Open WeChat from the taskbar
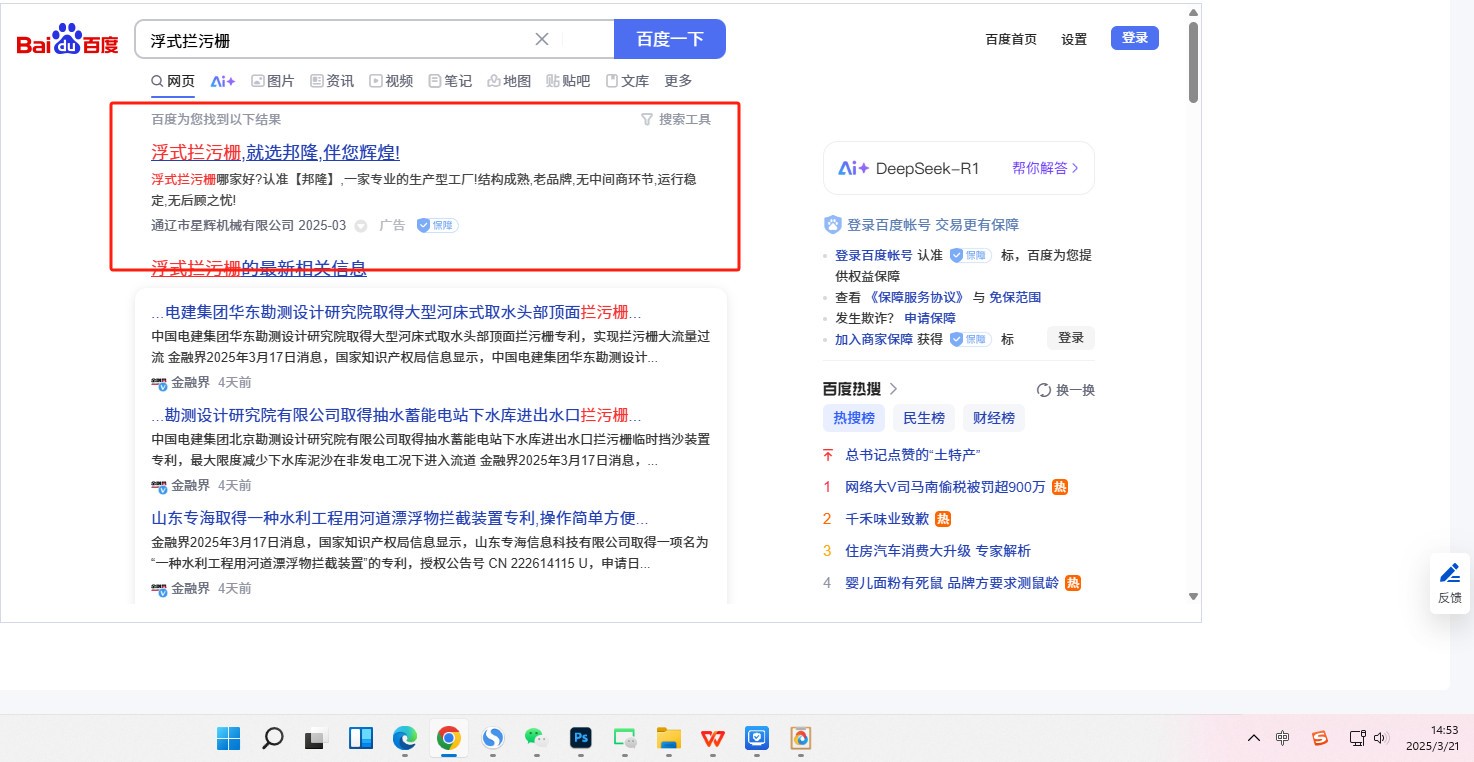The image size is (1474, 762). (536, 738)
